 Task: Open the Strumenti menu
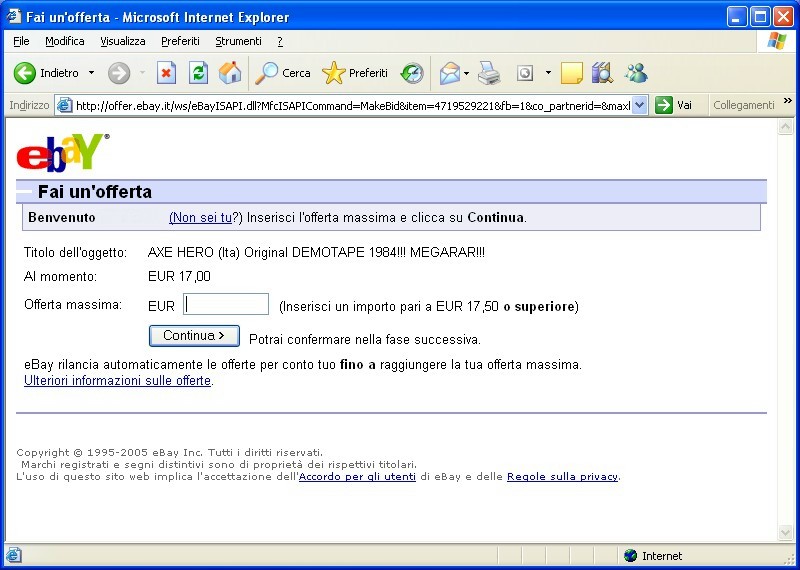click(x=238, y=41)
